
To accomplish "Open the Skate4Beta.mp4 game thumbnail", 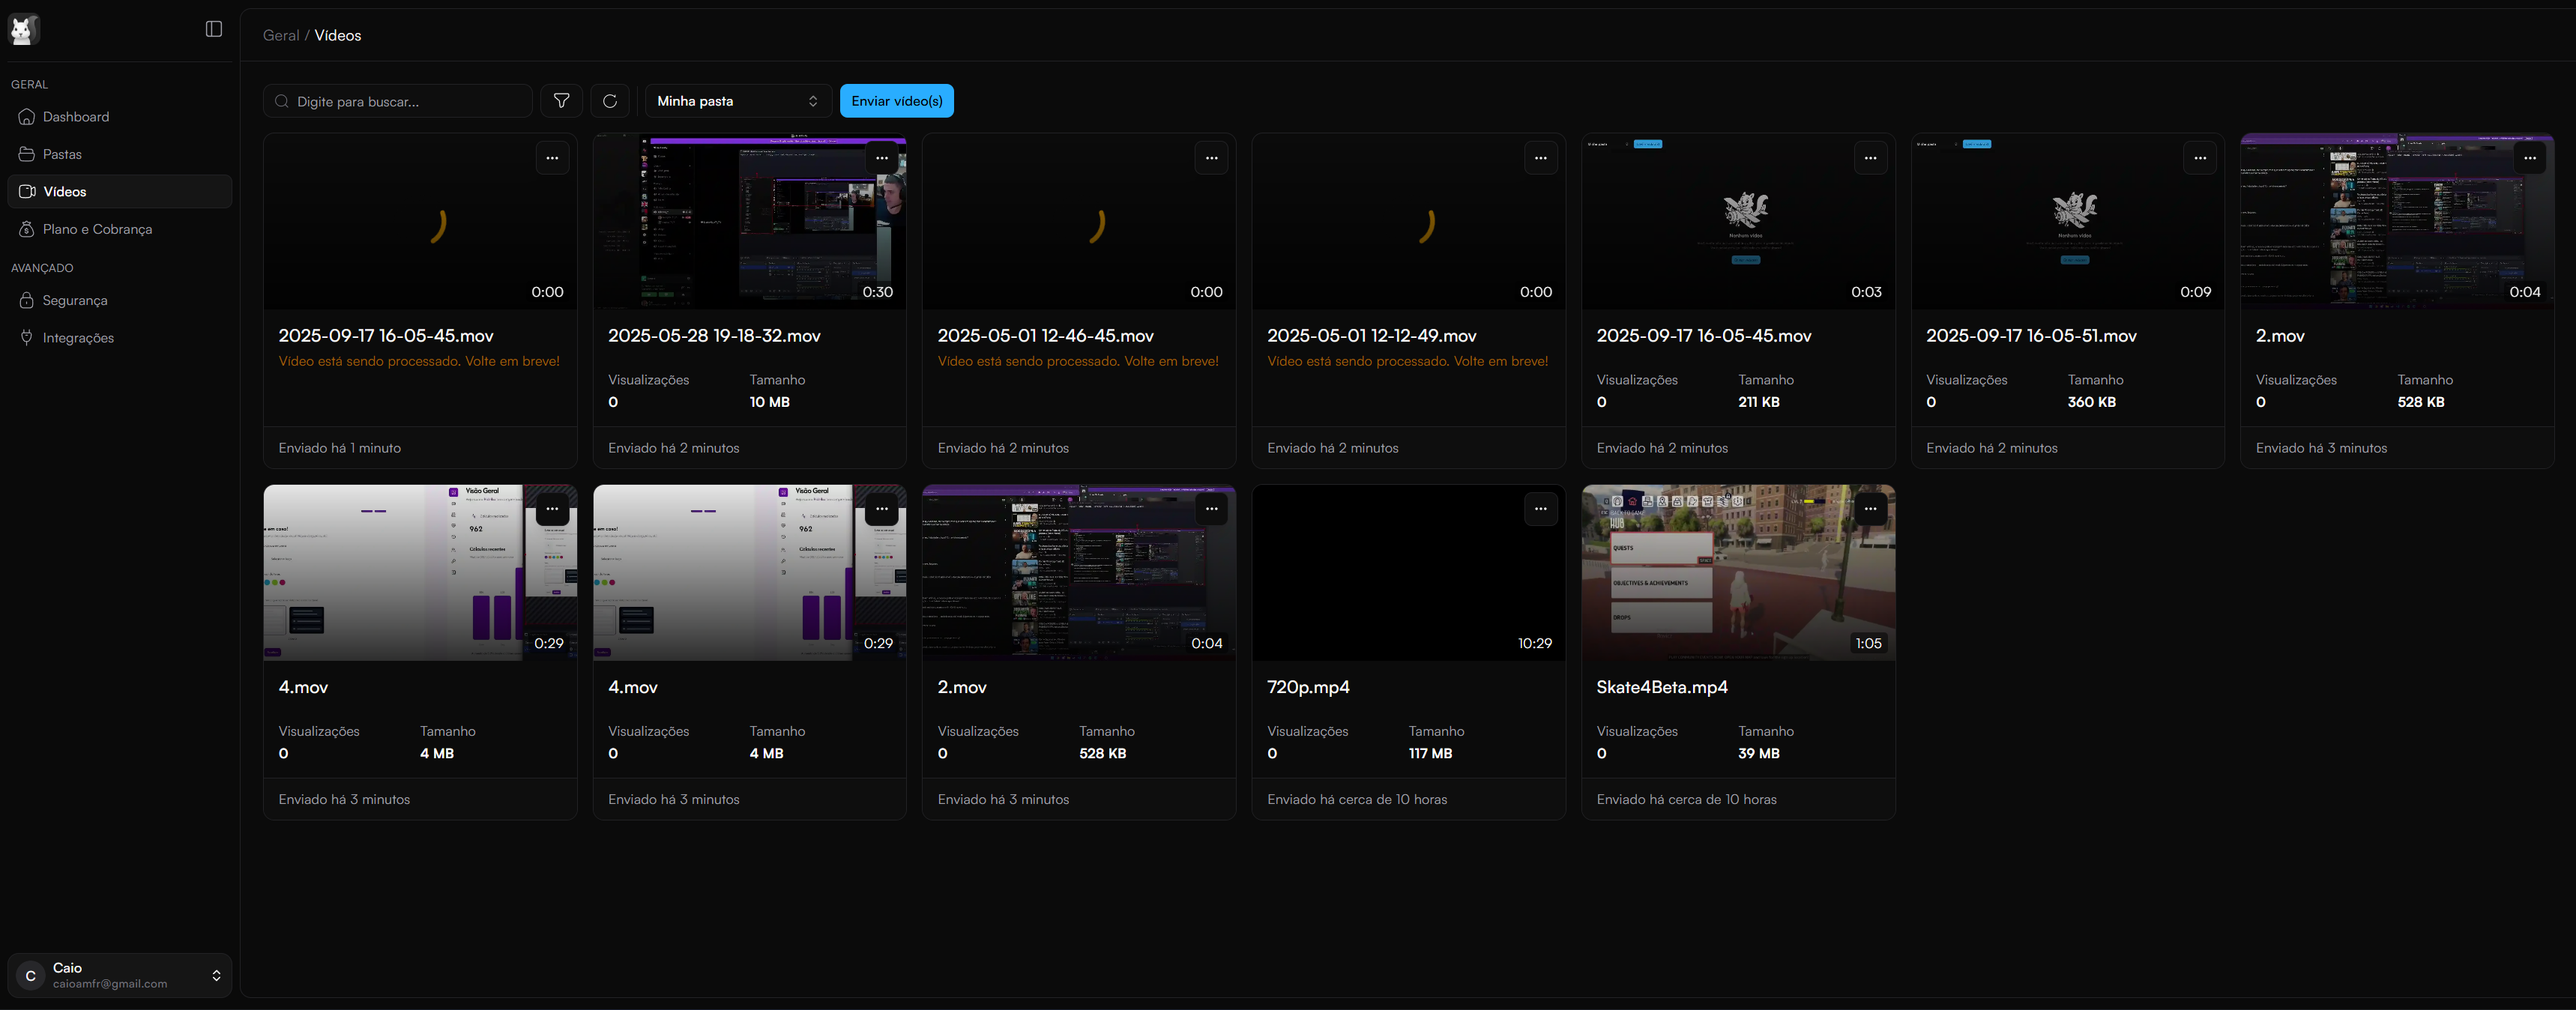I will (x=1738, y=573).
